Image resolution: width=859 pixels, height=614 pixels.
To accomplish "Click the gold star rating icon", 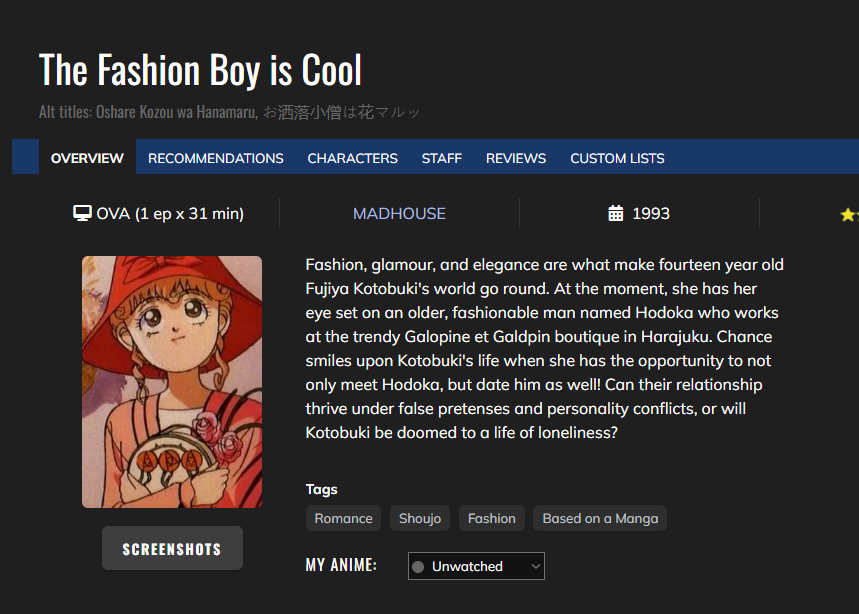I will [849, 214].
